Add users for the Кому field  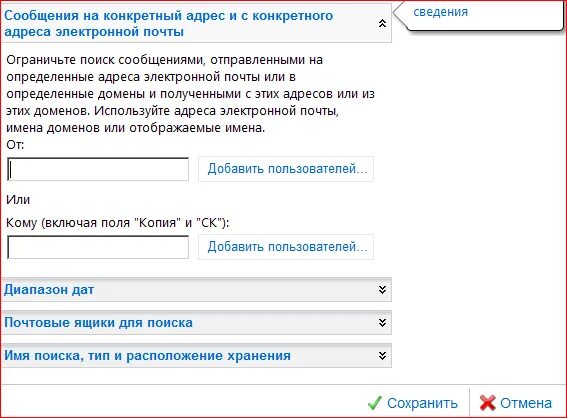(x=286, y=247)
